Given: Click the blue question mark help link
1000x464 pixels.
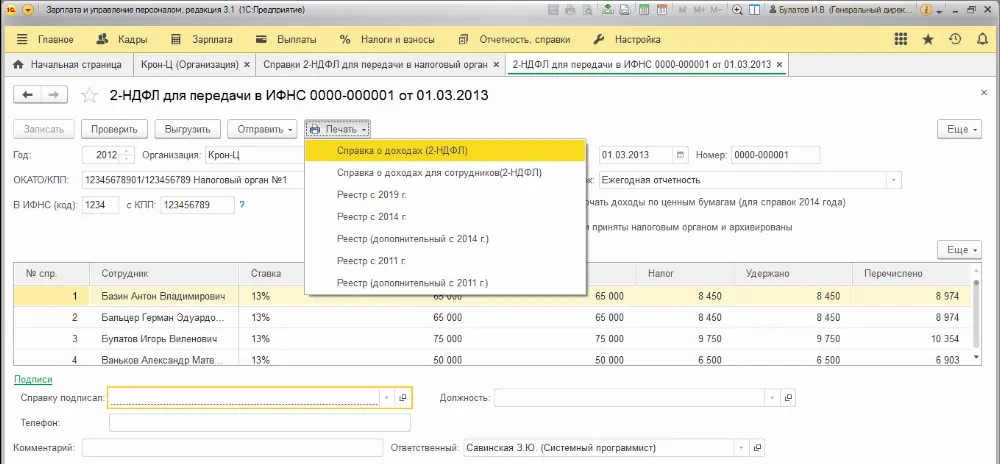Looking at the screenshot, I should 242,205.
